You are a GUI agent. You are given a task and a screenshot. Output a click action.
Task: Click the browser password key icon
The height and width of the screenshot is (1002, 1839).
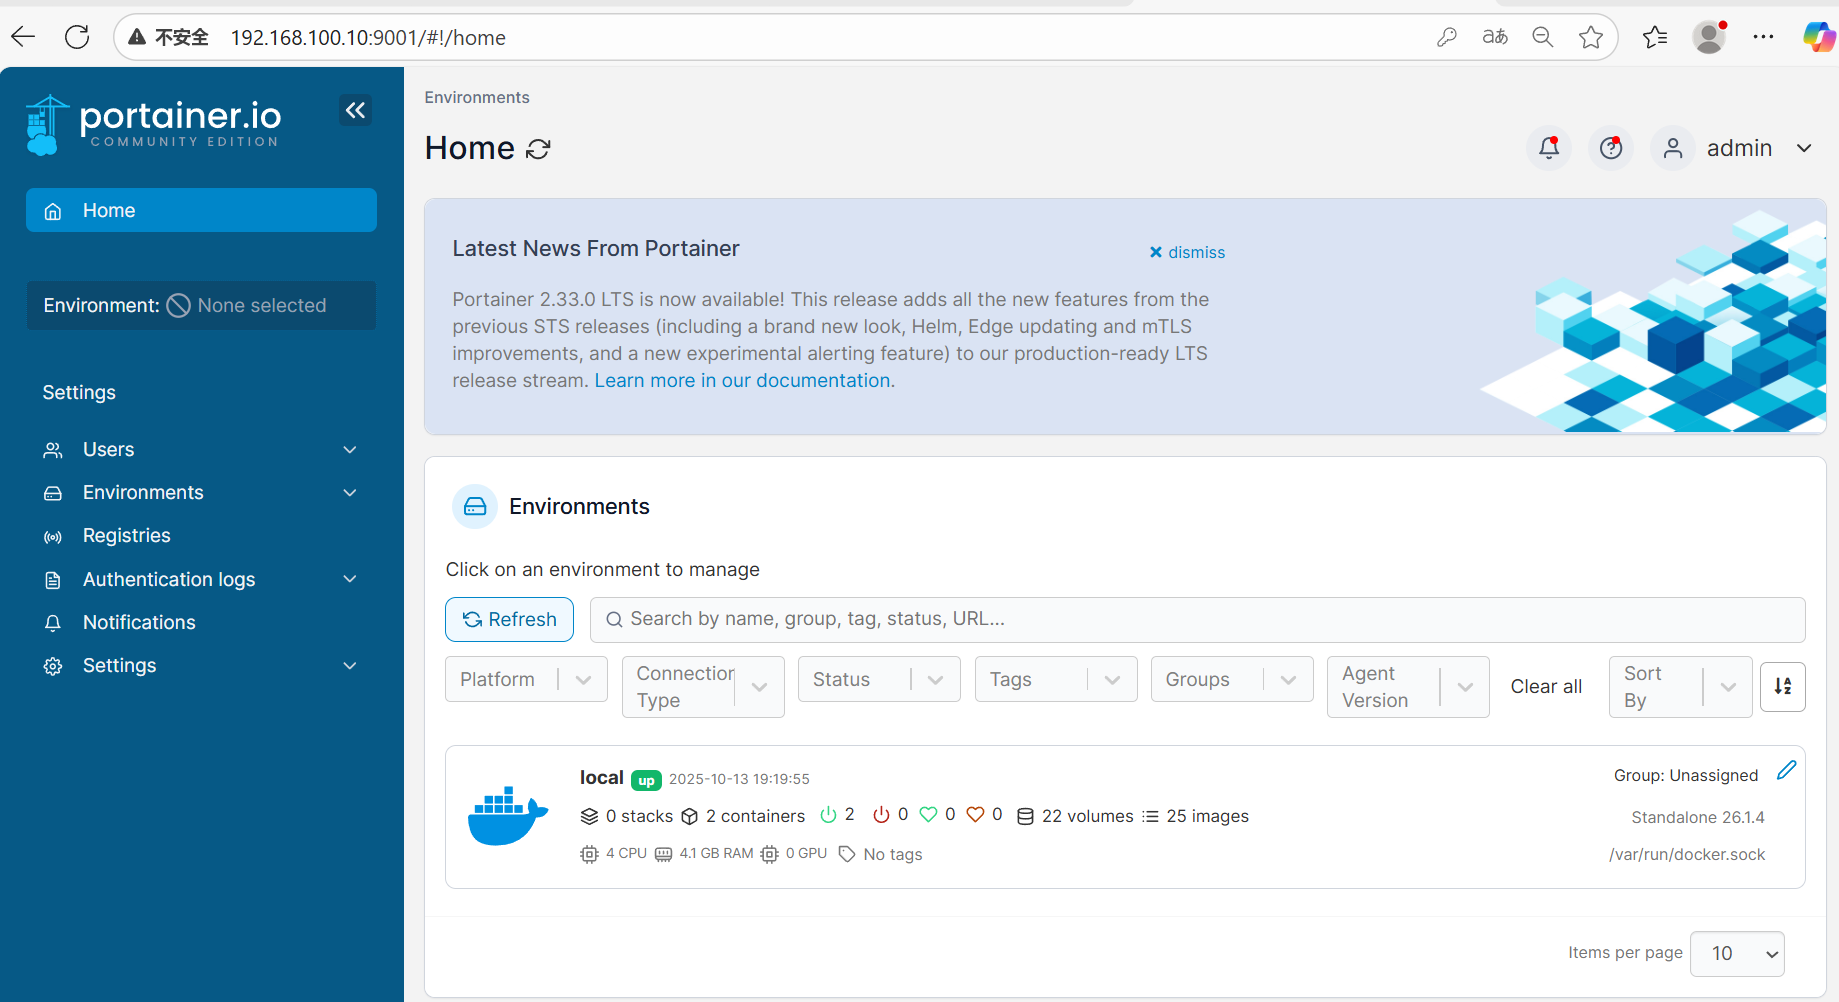pos(1447,37)
